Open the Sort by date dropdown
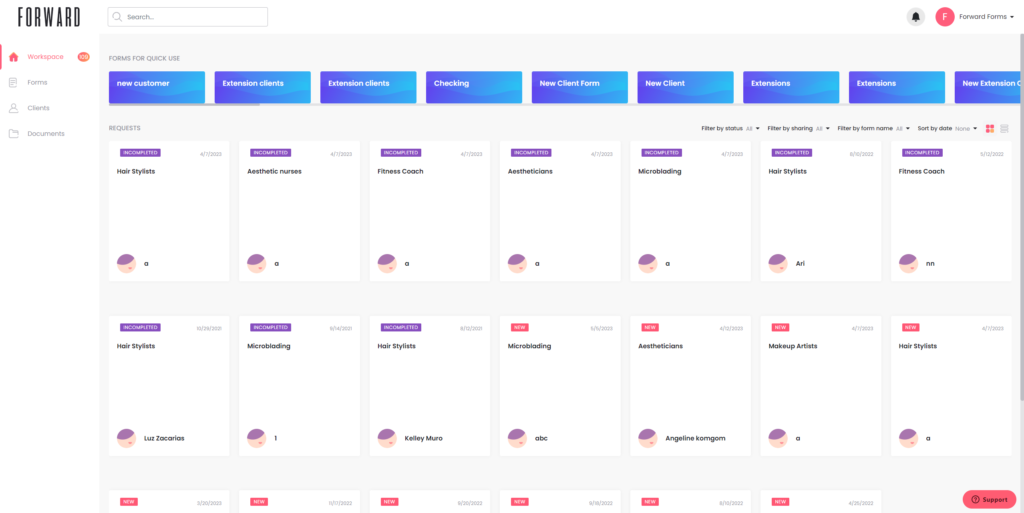 pyautogui.click(x=948, y=129)
